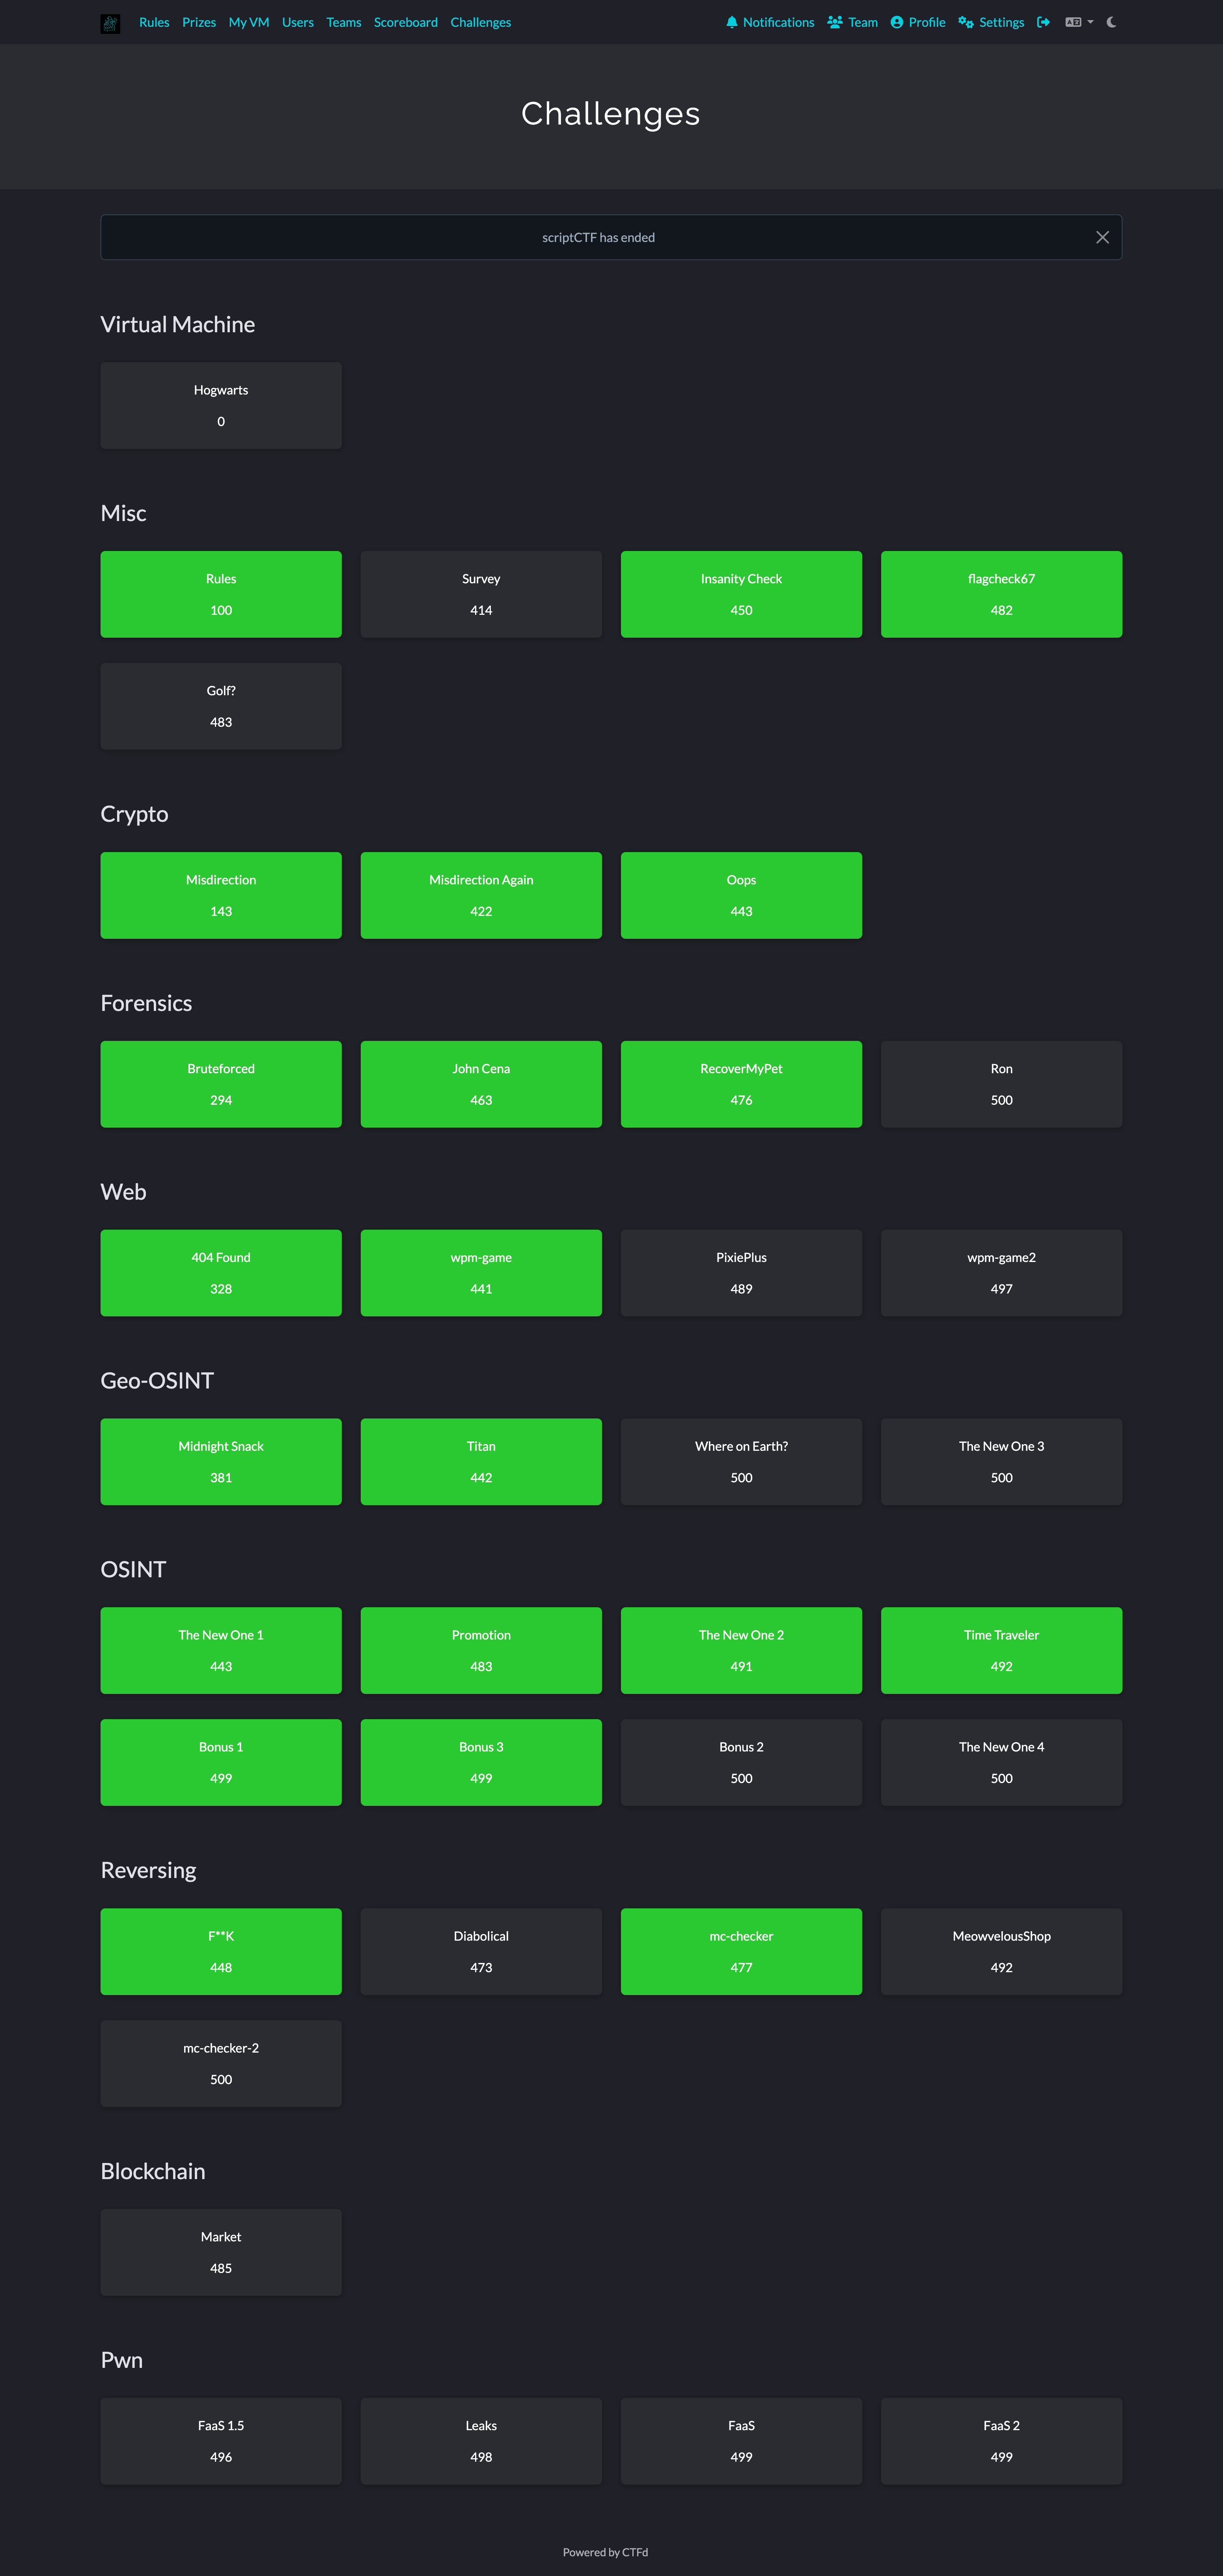Dismiss the scriptCTF has ended alert
Screen dimensions: 1223x2576
pyautogui.click(x=1102, y=237)
